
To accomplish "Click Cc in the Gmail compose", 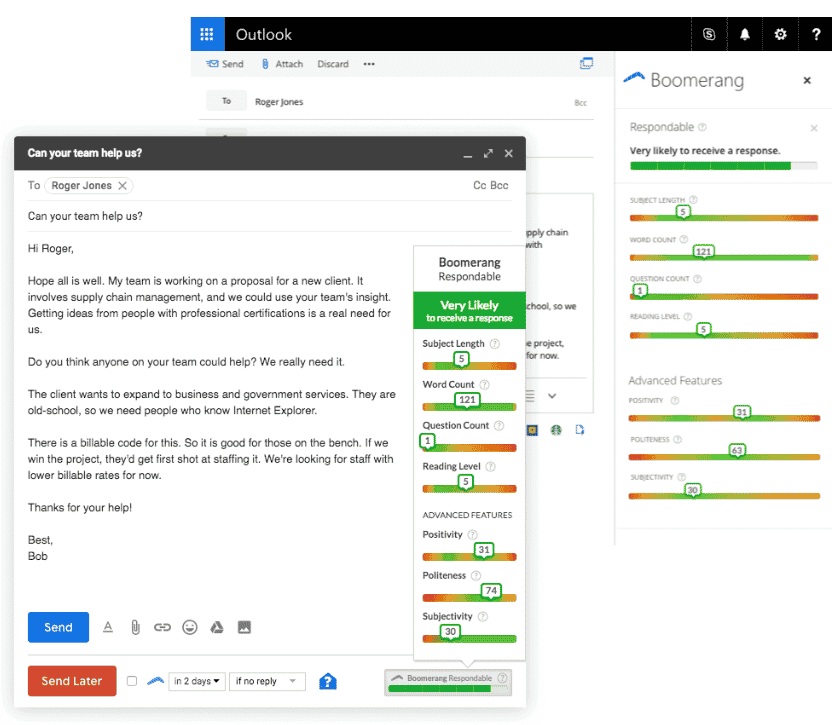I will [x=479, y=185].
